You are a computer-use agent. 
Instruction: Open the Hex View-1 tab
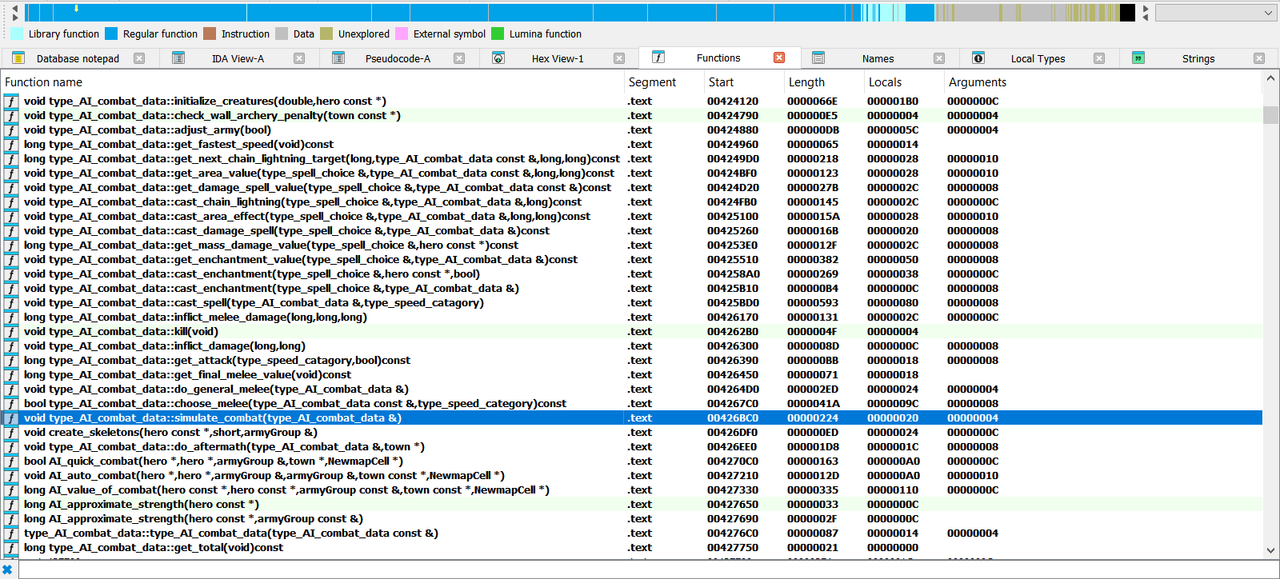point(557,58)
